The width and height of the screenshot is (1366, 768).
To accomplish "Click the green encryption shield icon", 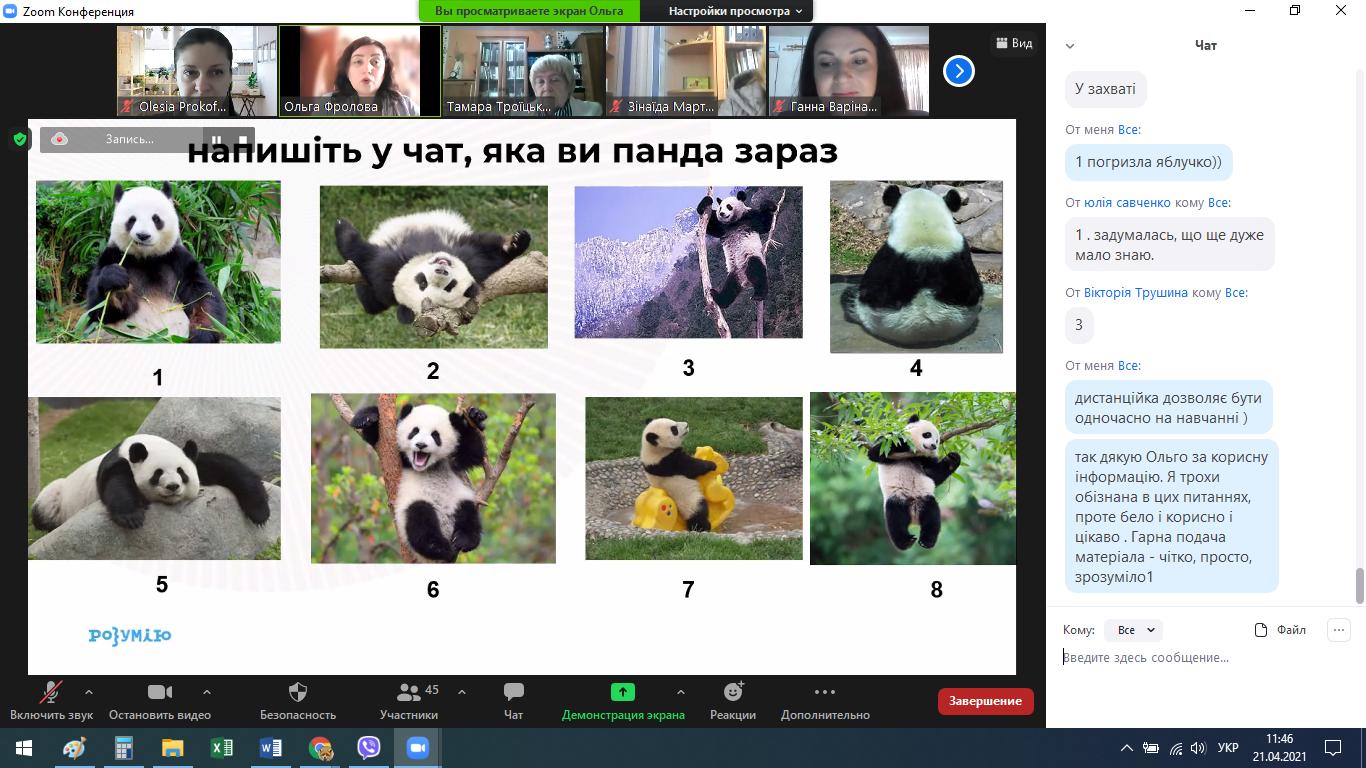I will 19,139.
